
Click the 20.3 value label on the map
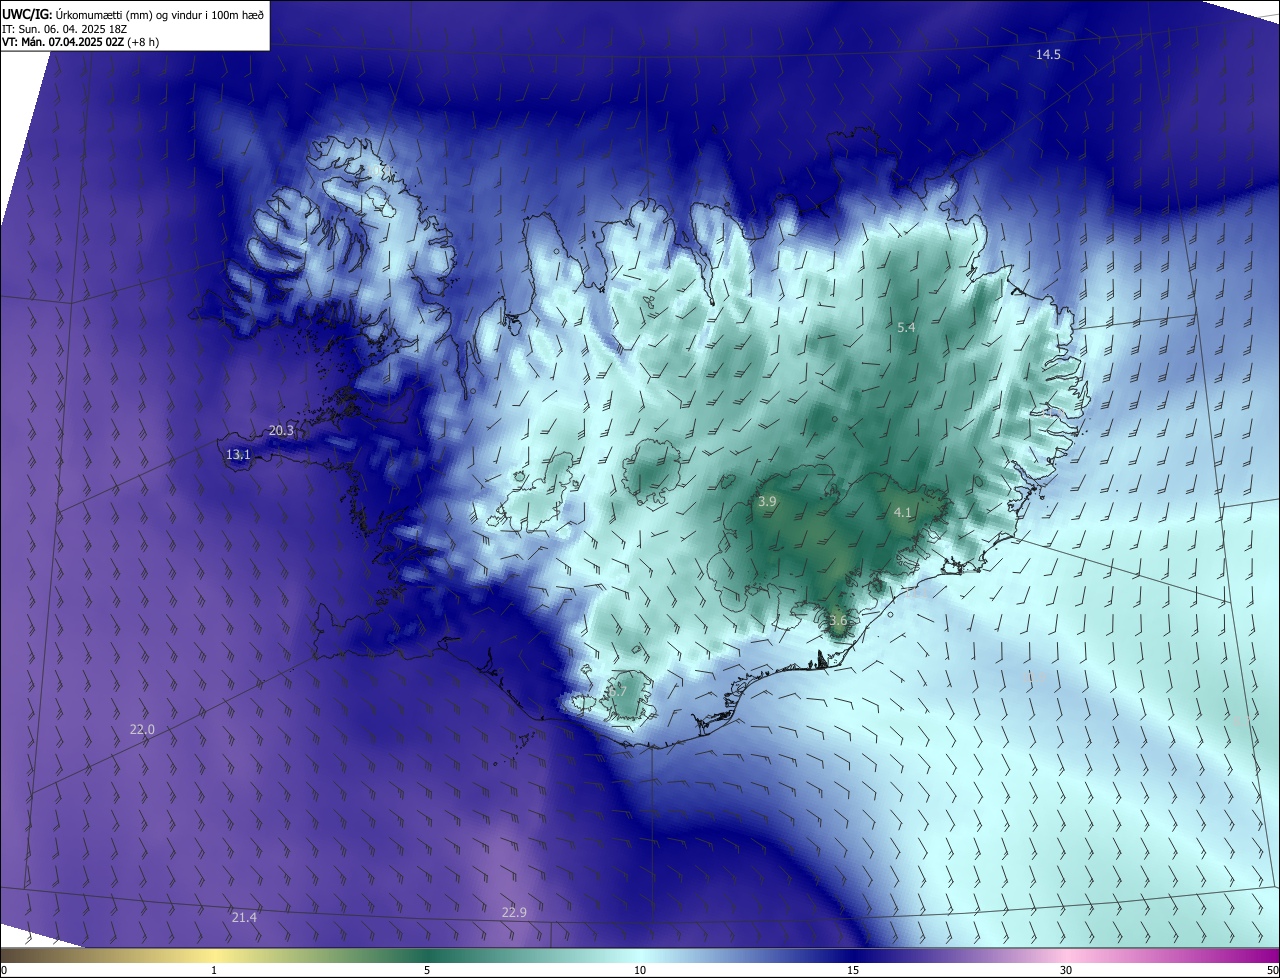click(281, 431)
